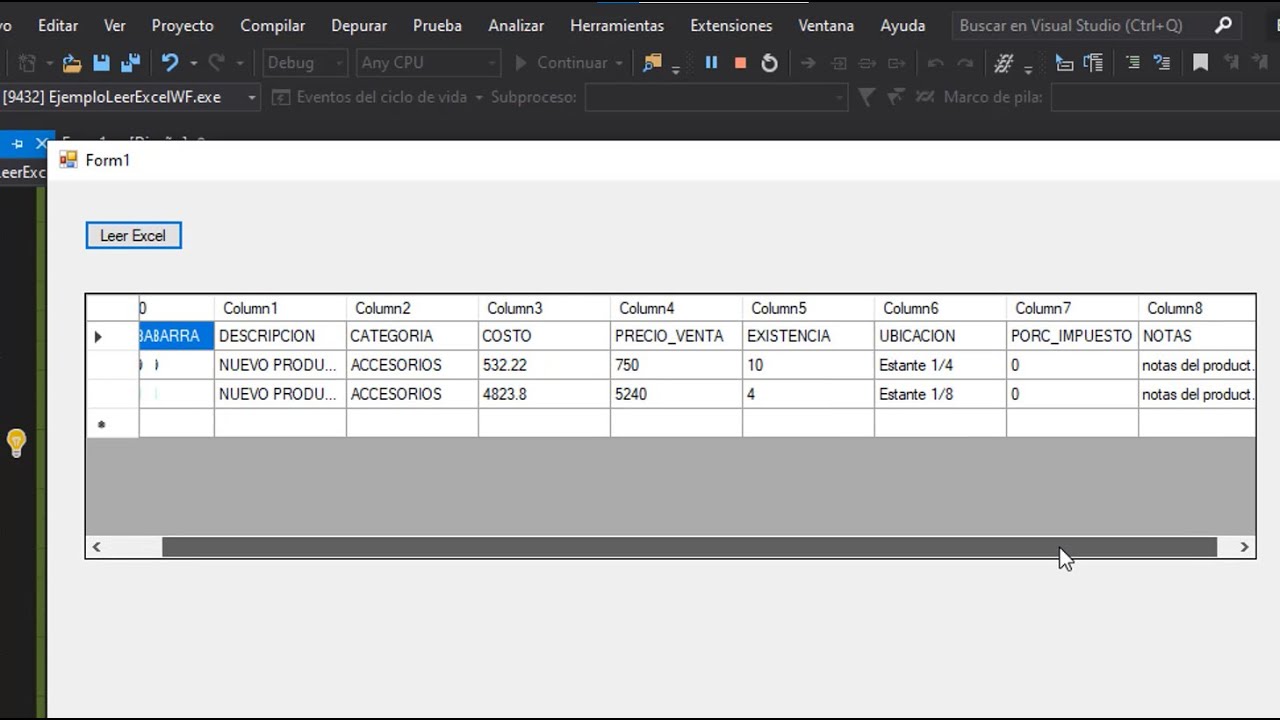Click the pin icon on document tab

pyautogui.click(x=17, y=144)
